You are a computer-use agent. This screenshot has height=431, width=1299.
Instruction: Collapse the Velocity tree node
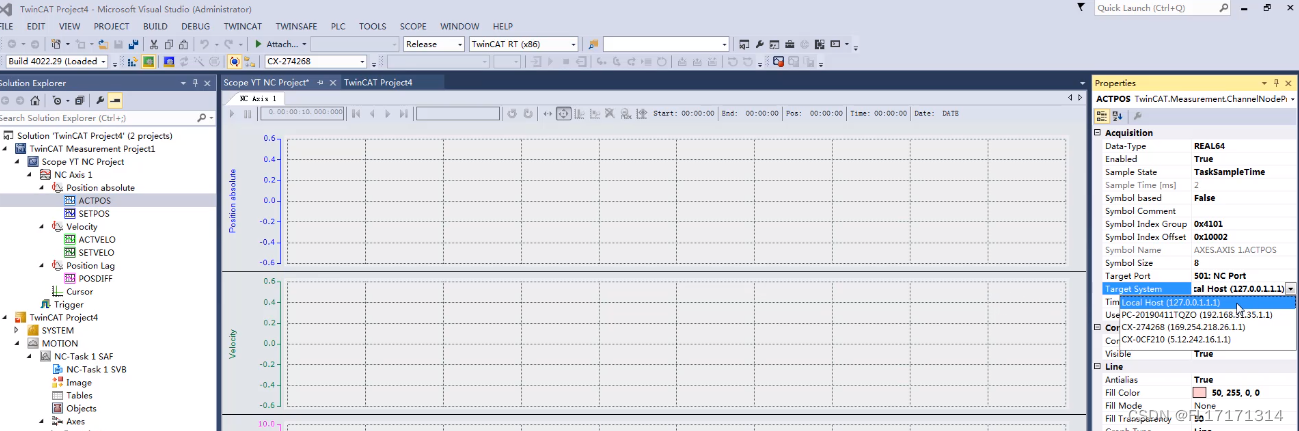[x=42, y=227]
